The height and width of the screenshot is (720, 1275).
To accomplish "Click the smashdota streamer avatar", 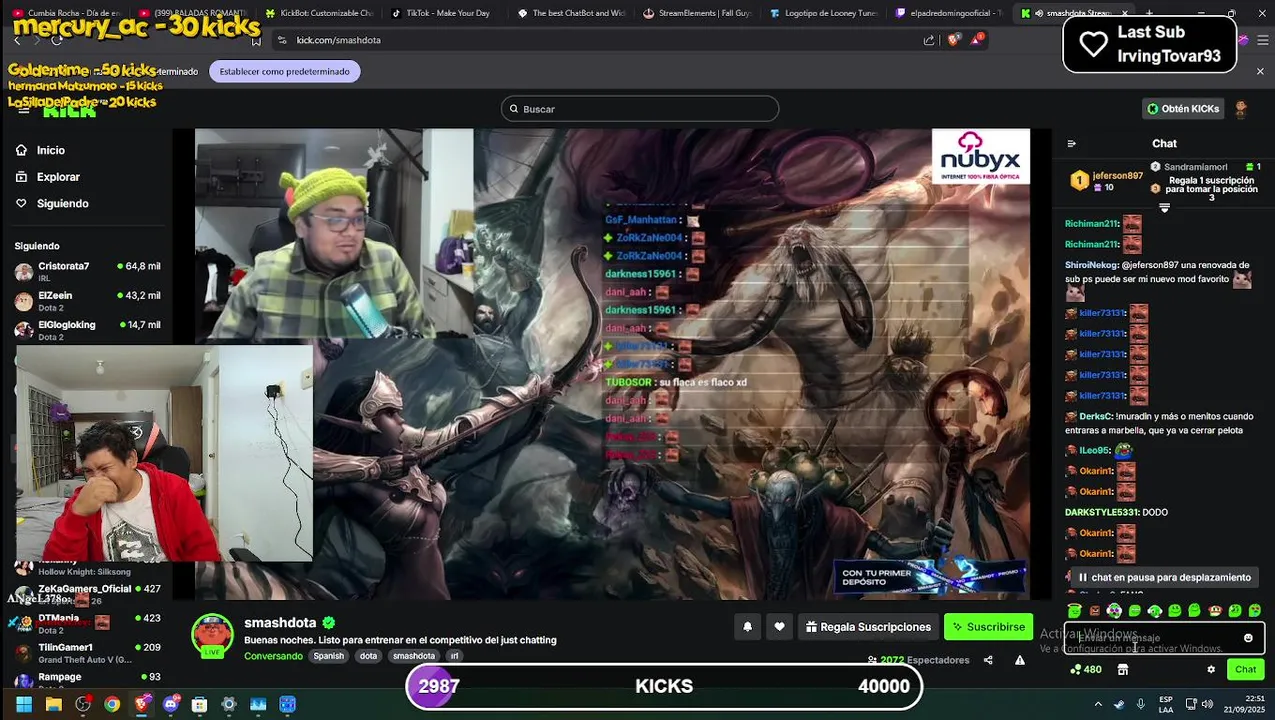I will click(212, 634).
